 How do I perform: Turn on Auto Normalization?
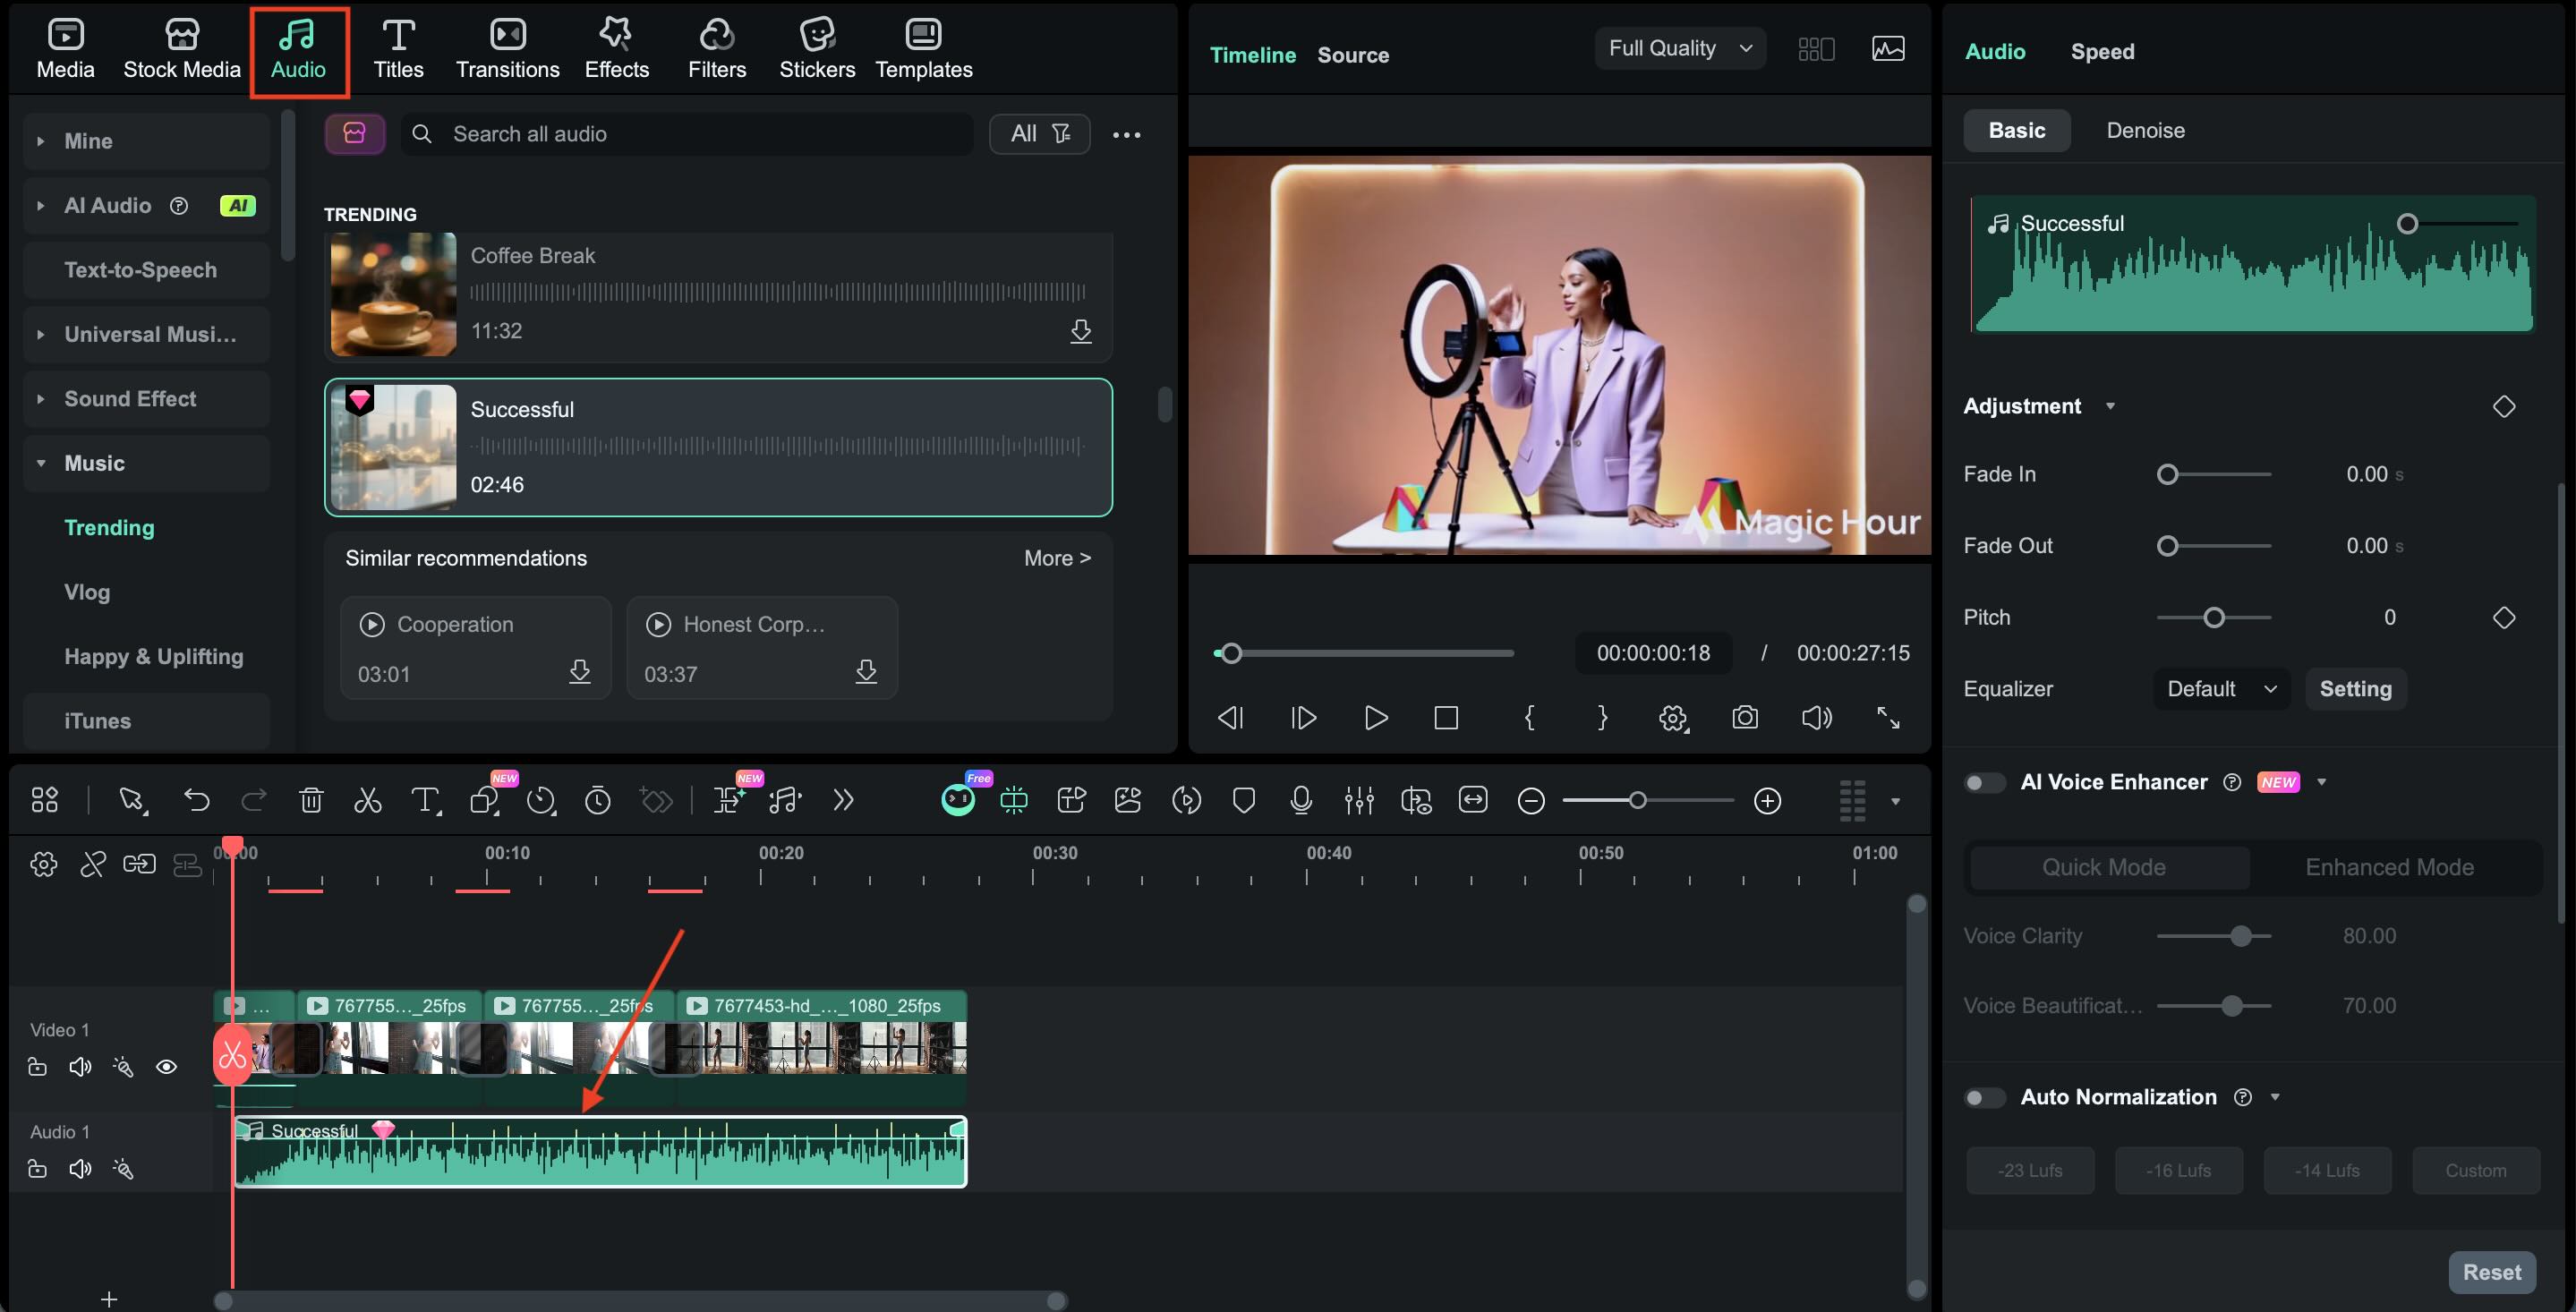pyautogui.click(x=1984, y=1097)
